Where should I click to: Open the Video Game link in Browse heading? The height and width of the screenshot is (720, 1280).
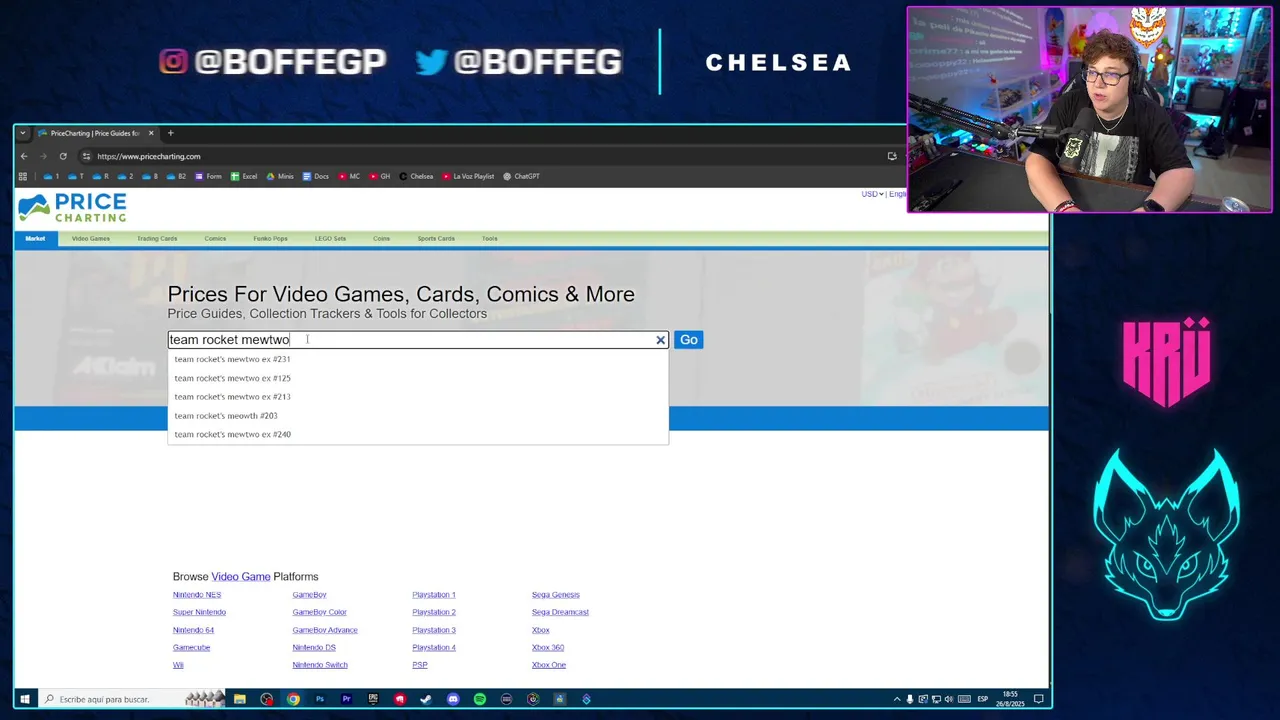(x=241, y=577)
